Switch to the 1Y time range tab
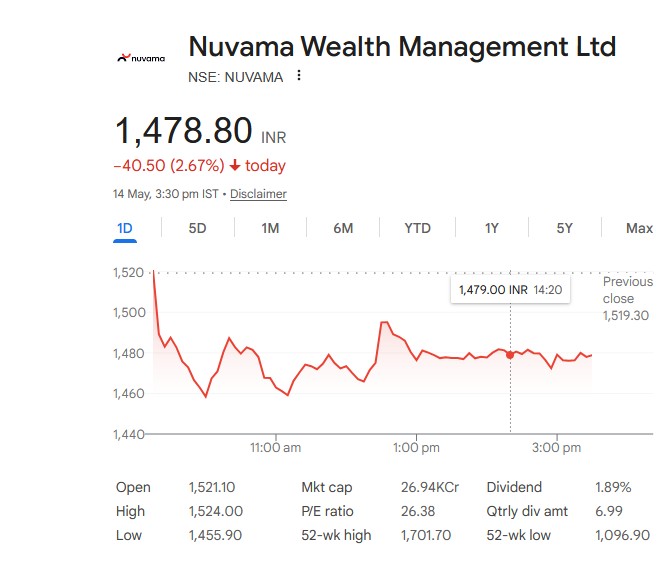Screen dimensions: 663x577 (491, 229)
